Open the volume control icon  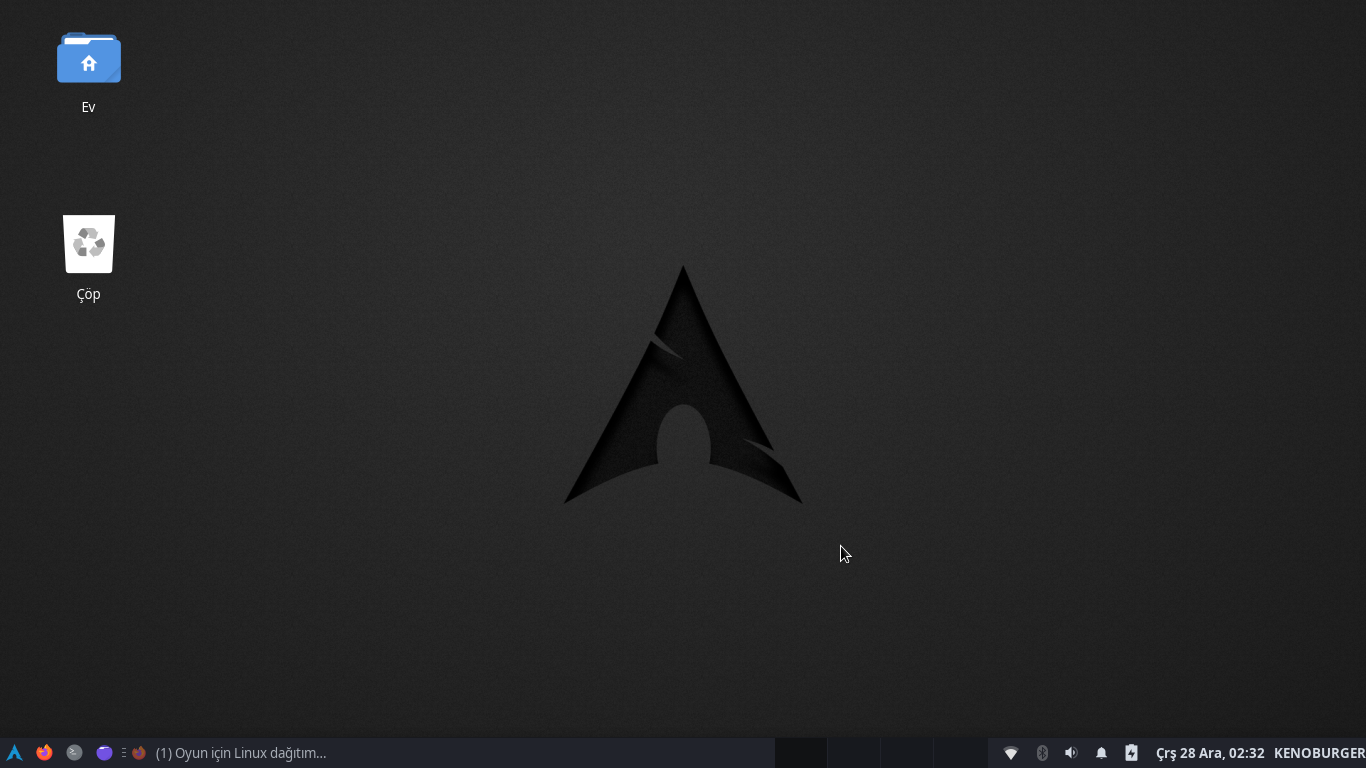tap(1071, 753)
